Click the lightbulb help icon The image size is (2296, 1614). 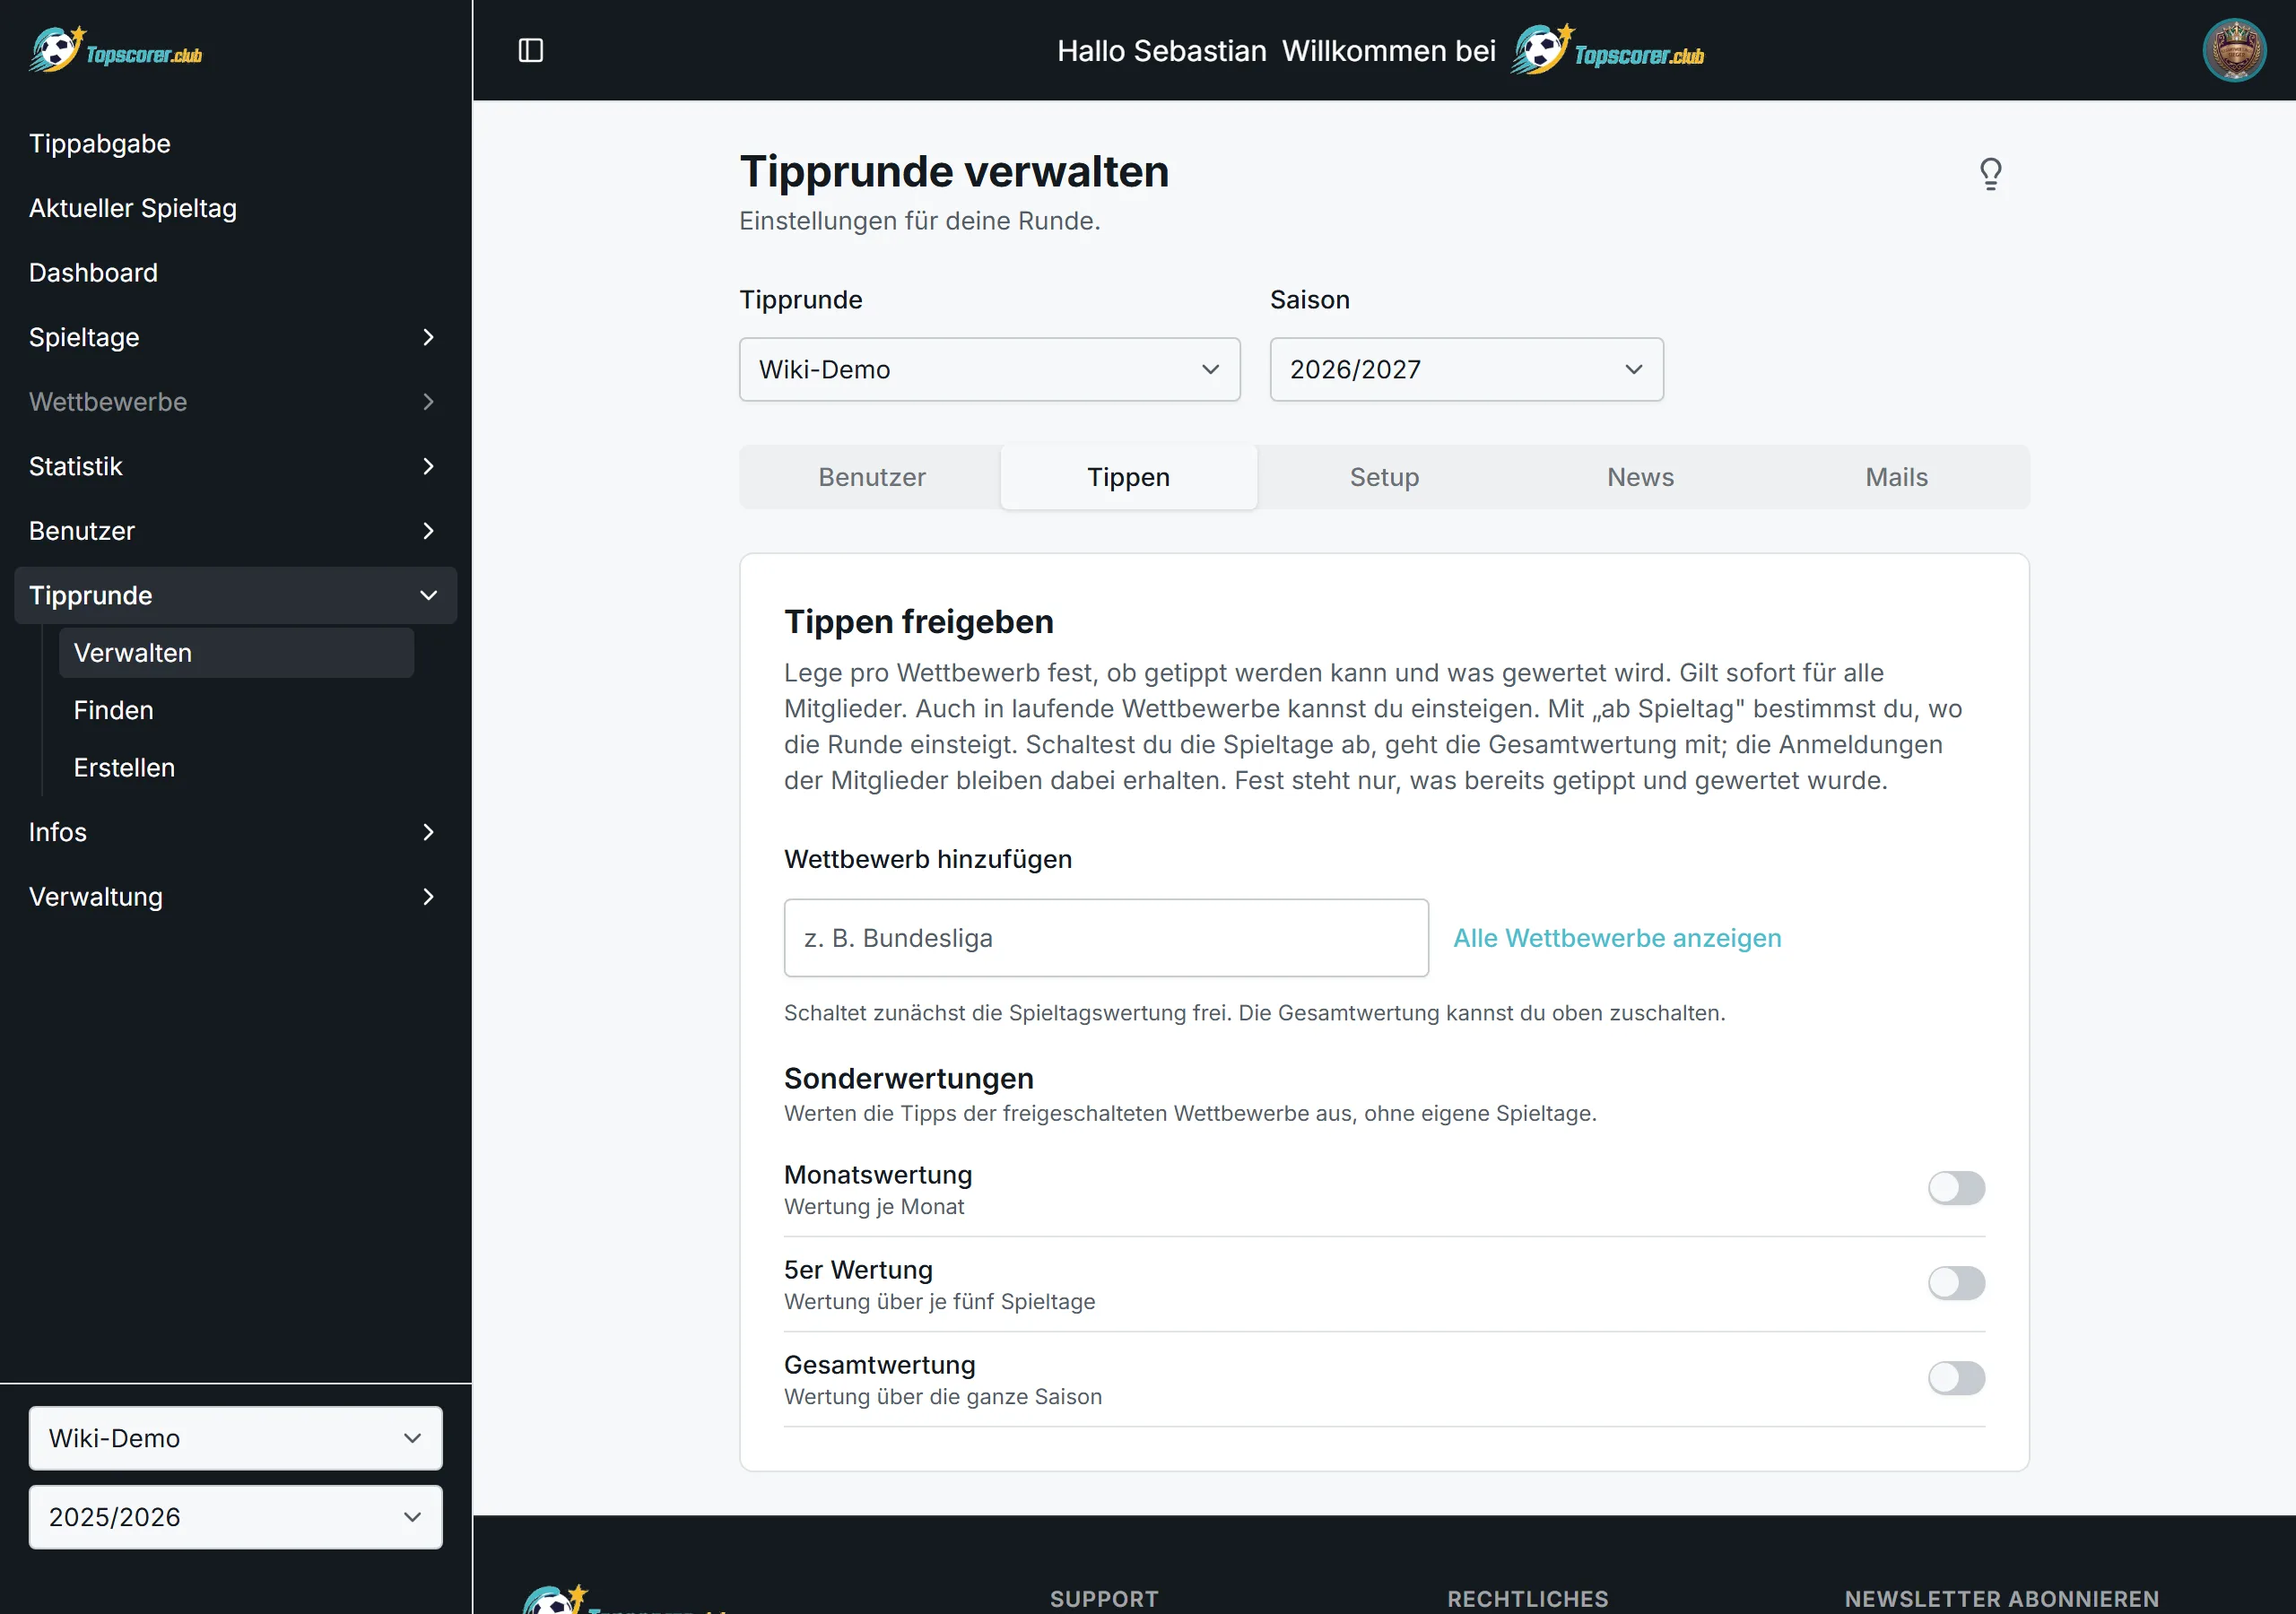coord(1990,174)
